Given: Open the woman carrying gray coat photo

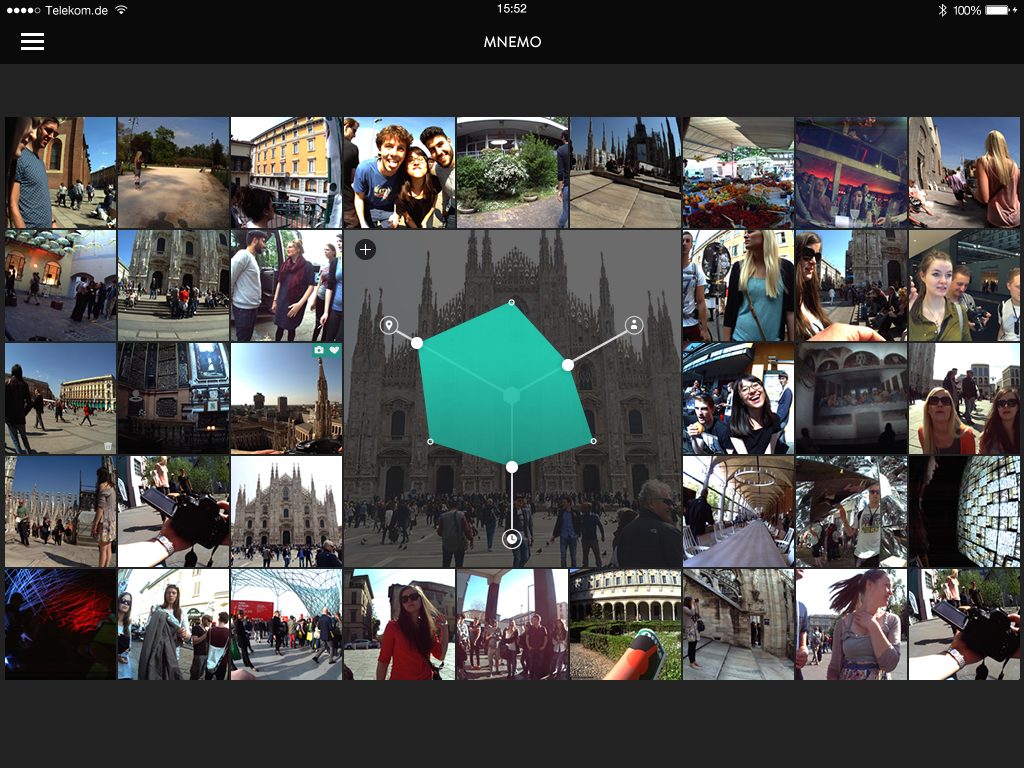Looking at the screenshot, I should tap(173, 624).
